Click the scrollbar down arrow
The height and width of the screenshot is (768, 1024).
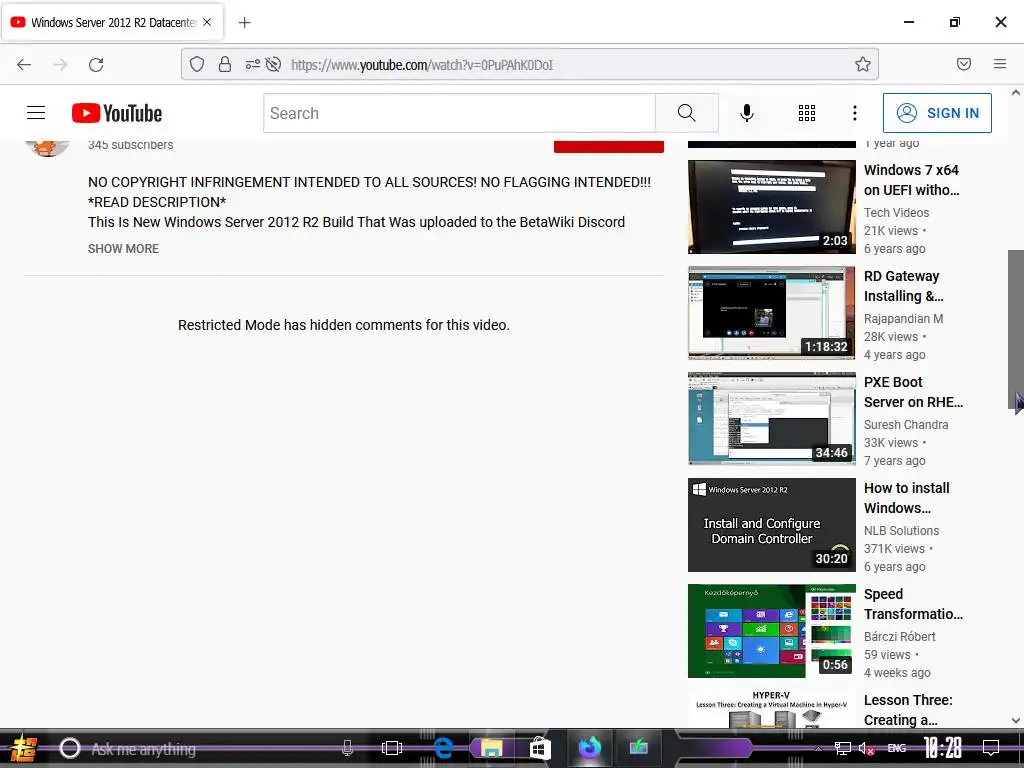(1016, 720)
